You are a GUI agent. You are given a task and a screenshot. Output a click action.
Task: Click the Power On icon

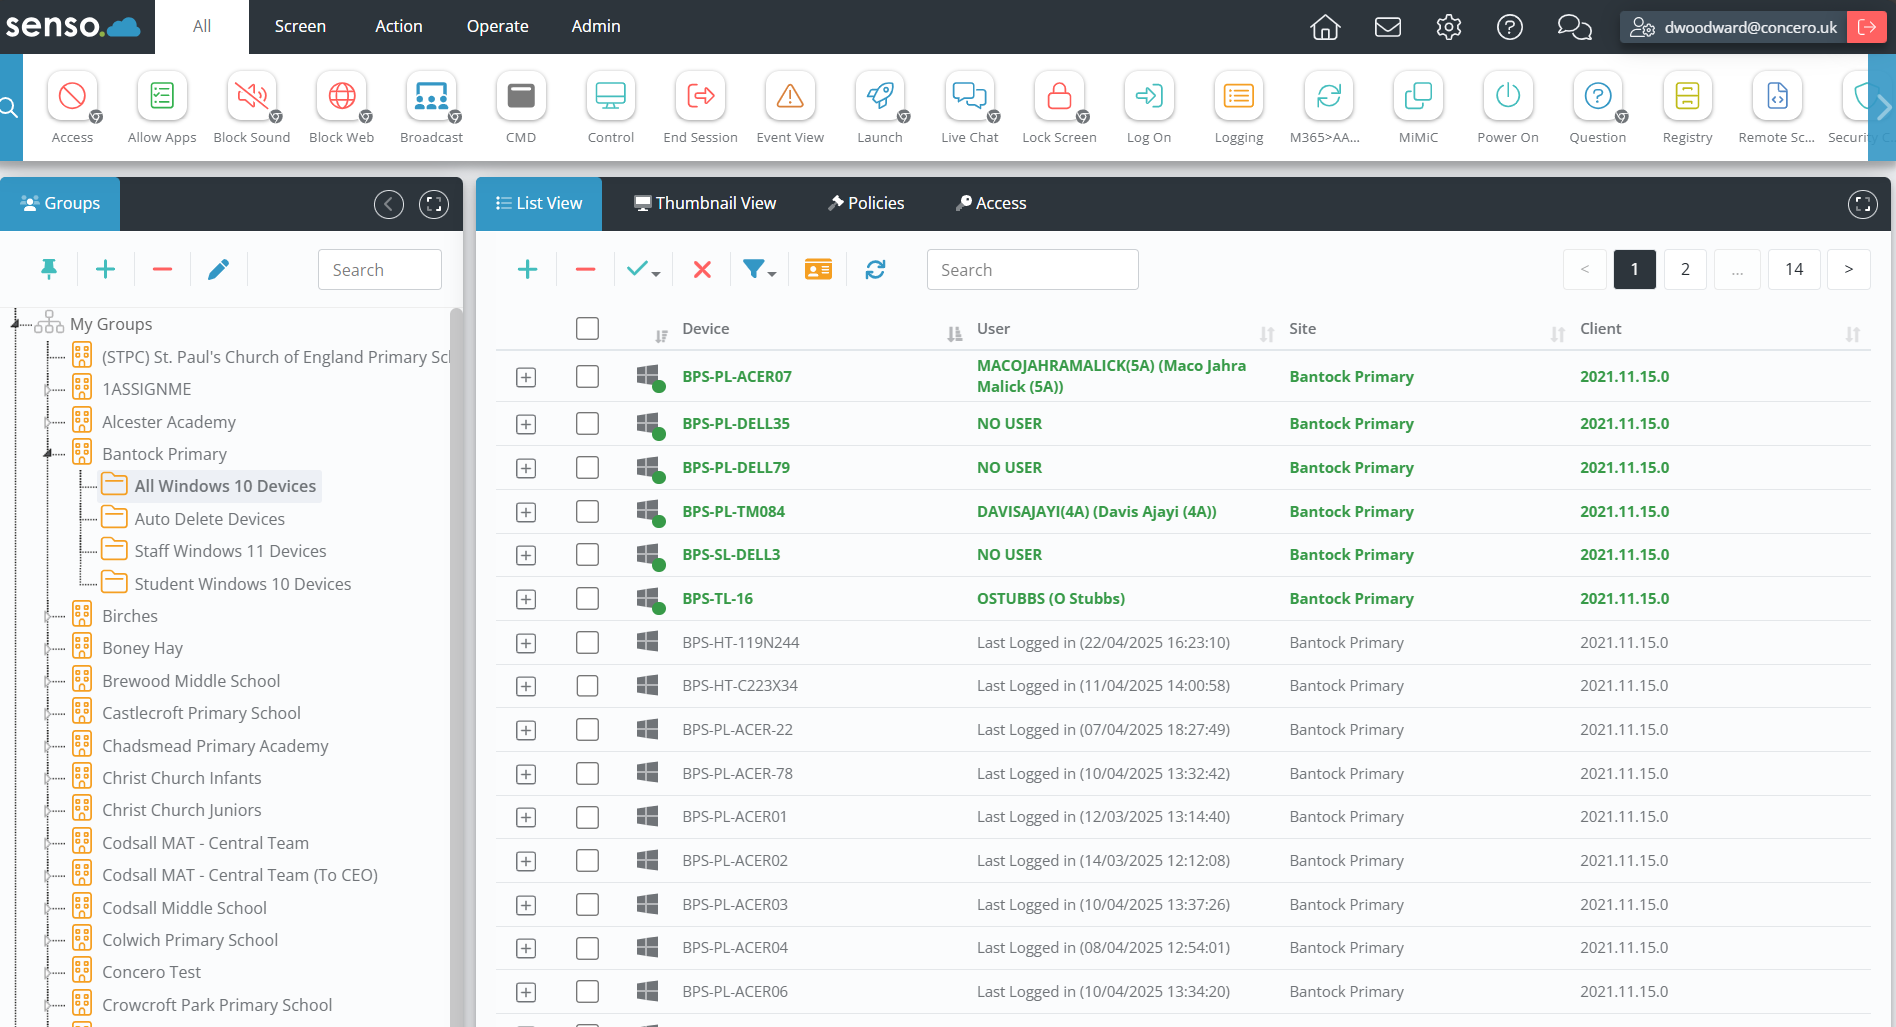click(1507, 97)
